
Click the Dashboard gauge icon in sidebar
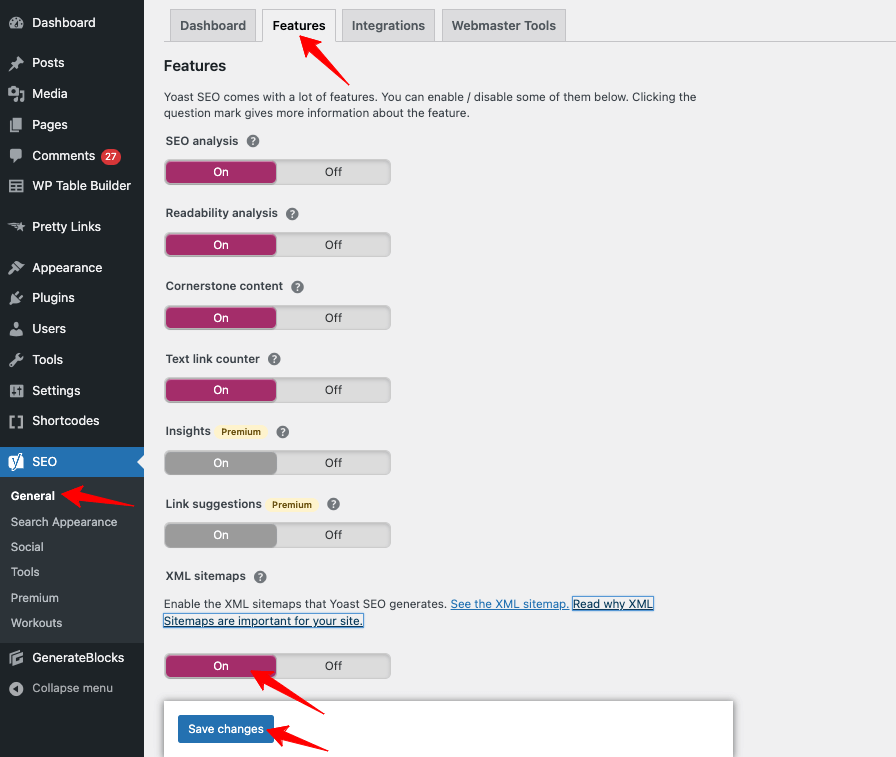[x=17, y=23]
